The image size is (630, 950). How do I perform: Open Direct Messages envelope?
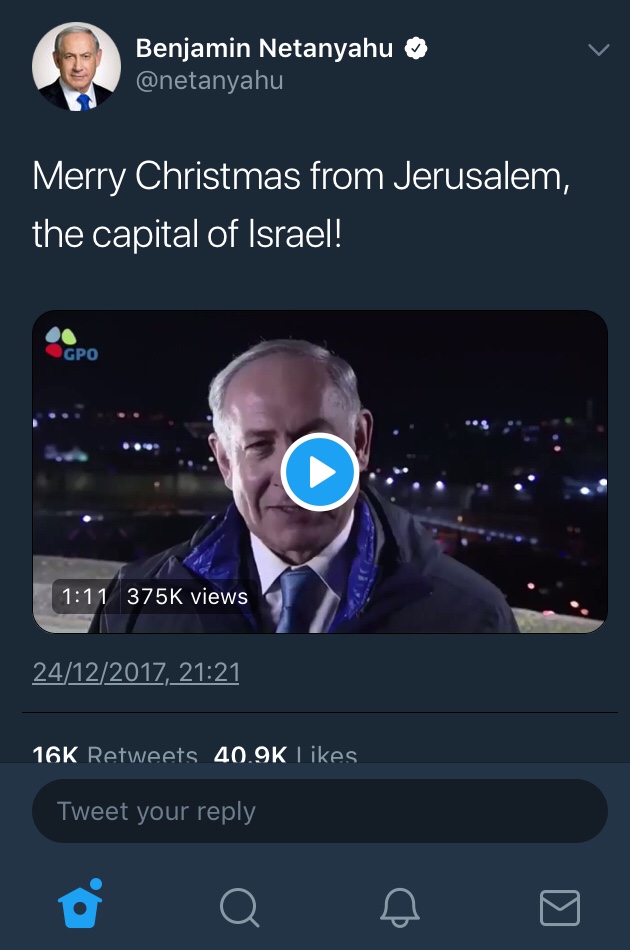click(560, 908)
